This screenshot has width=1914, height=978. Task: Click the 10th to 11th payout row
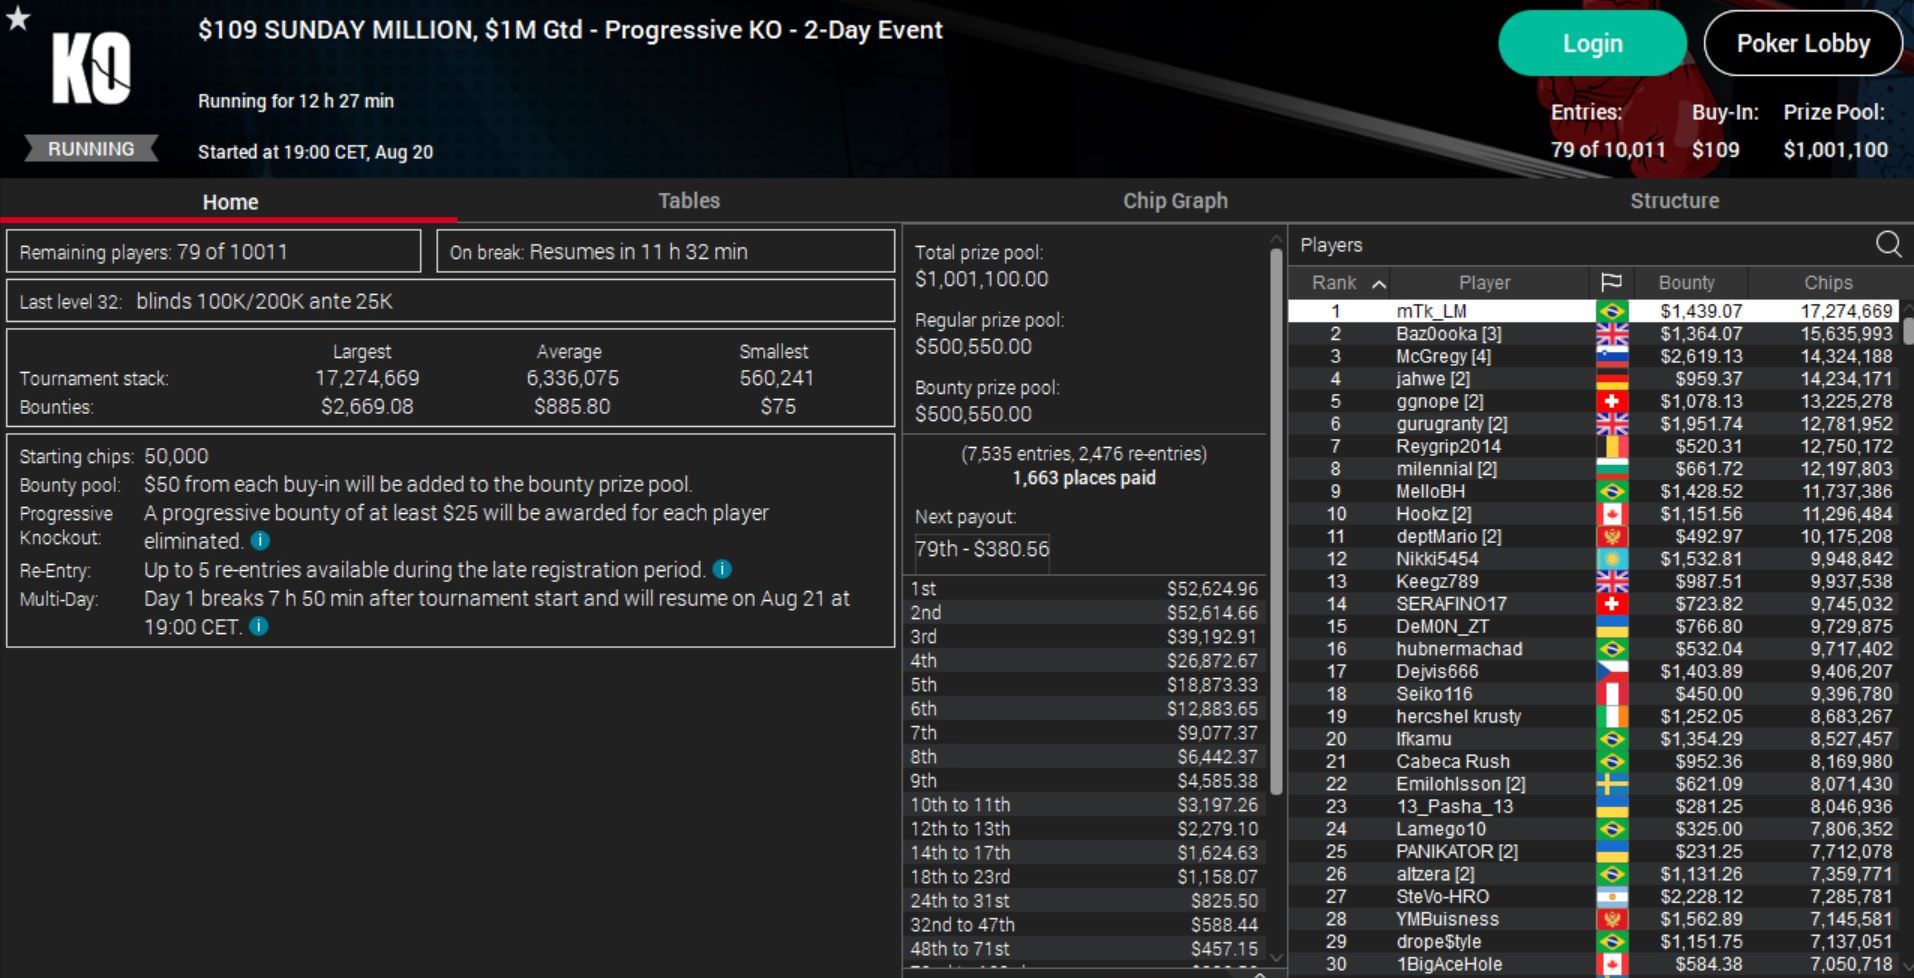pyautogui.click(x=1085, y=805)
